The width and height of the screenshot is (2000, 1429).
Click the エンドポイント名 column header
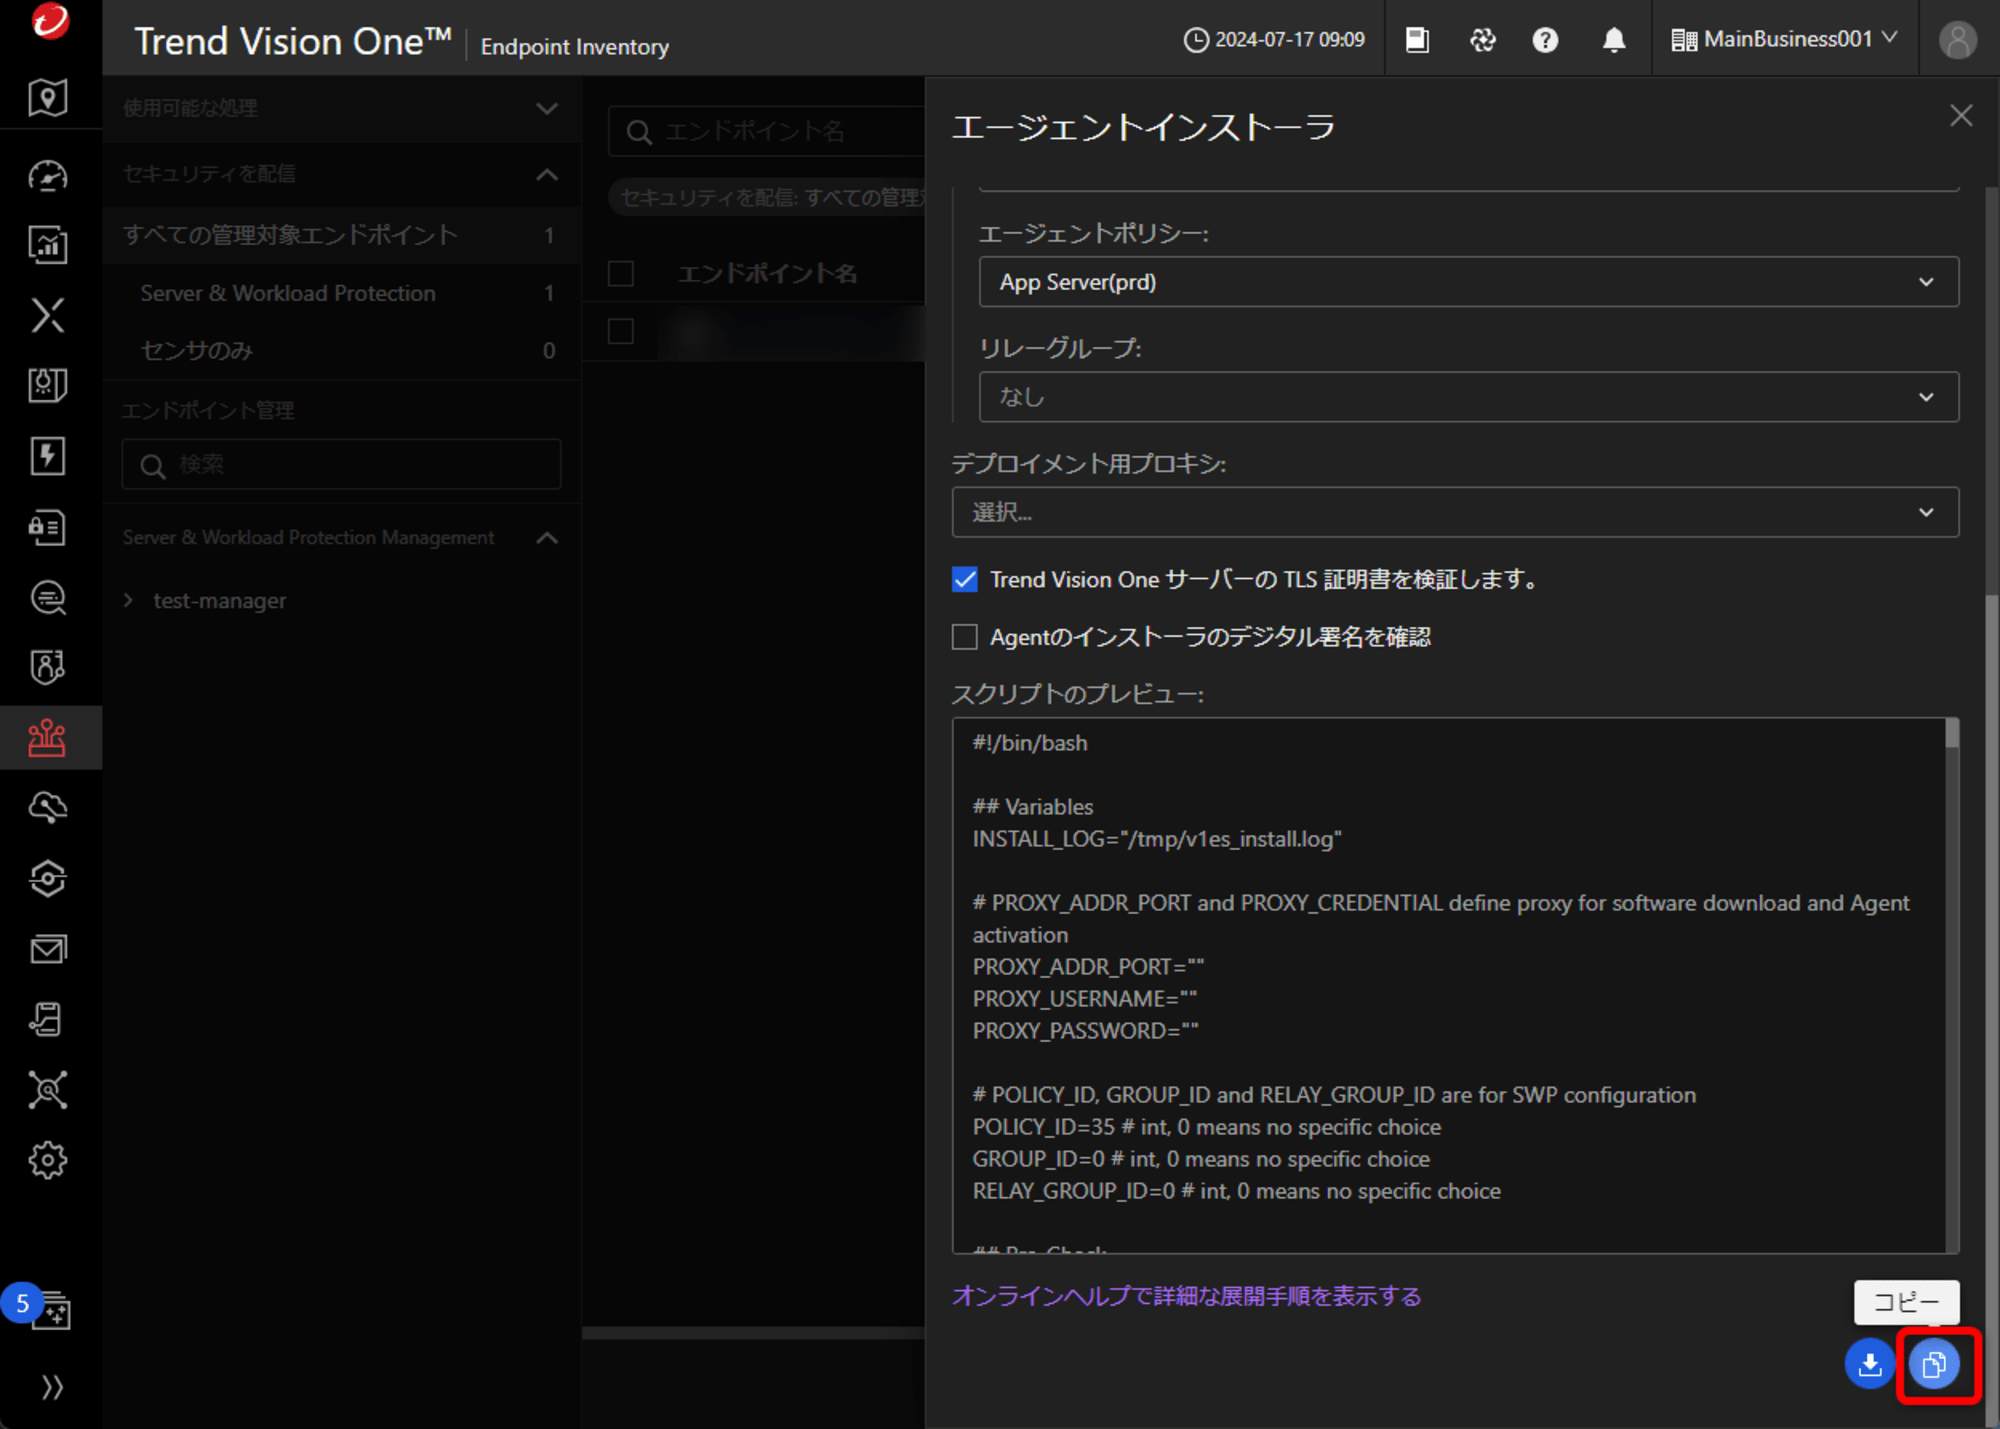[767, 273]
